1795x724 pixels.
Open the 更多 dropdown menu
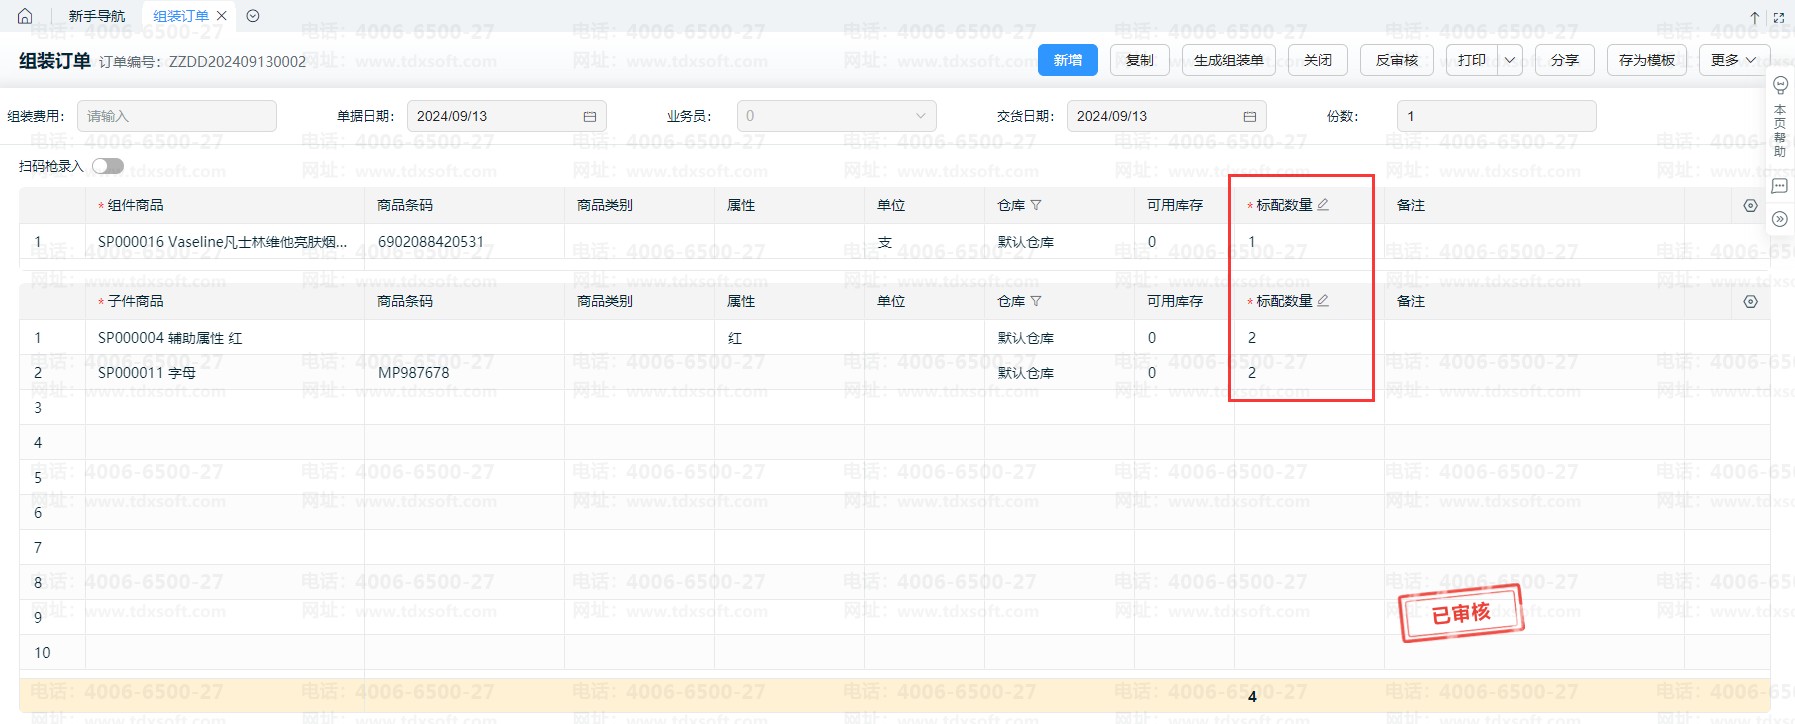1733,60
